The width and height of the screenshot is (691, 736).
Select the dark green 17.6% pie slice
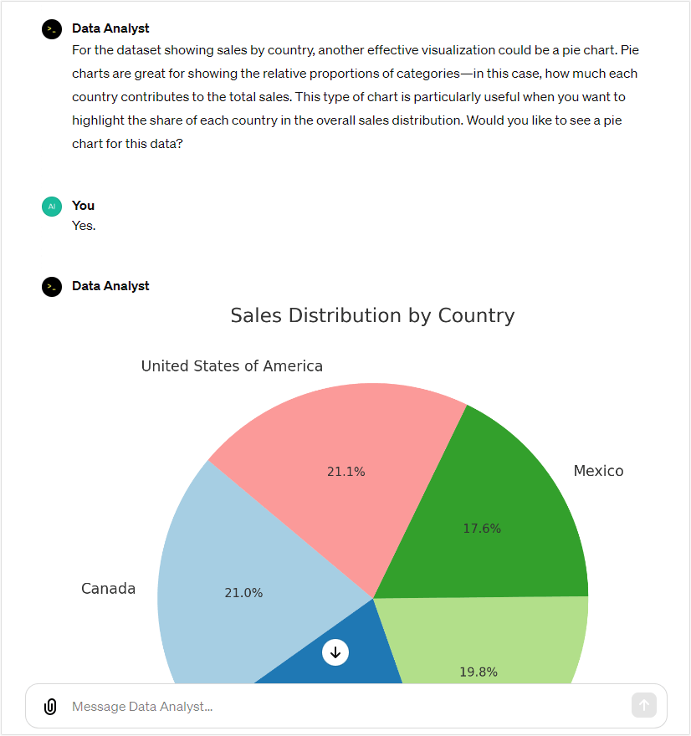point(500,520)
